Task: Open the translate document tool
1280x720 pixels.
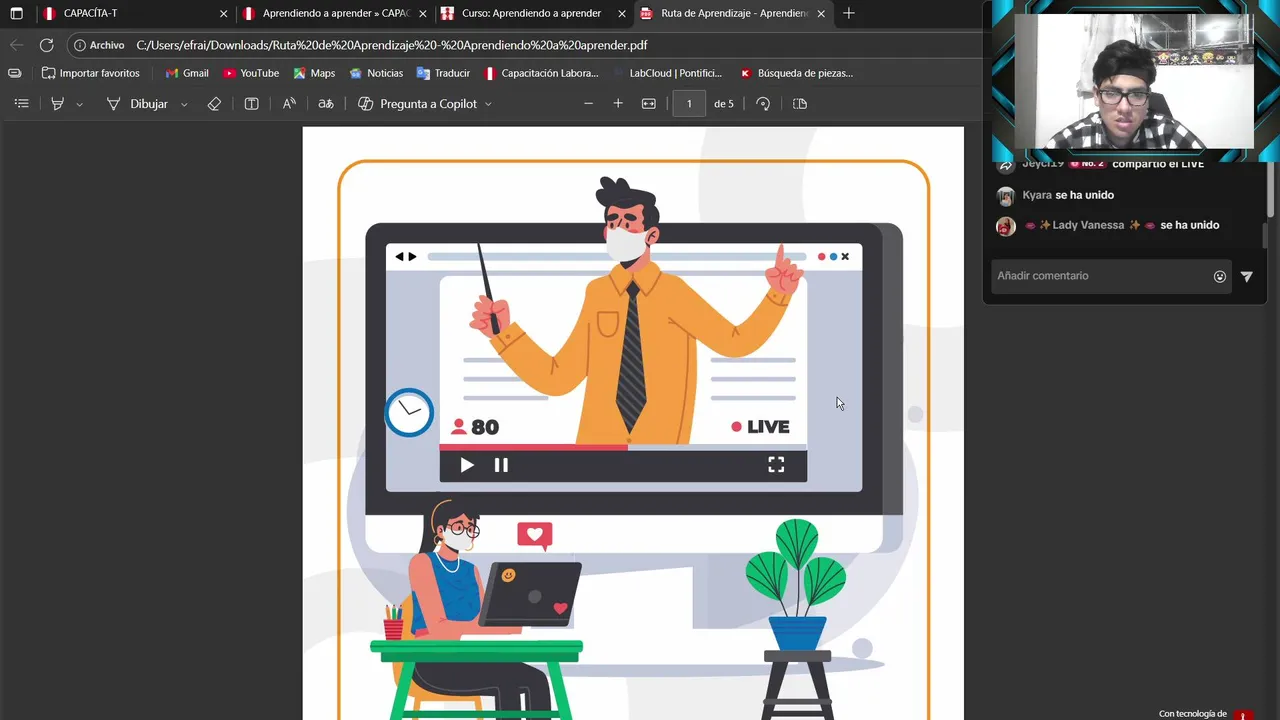Action: 326,104
